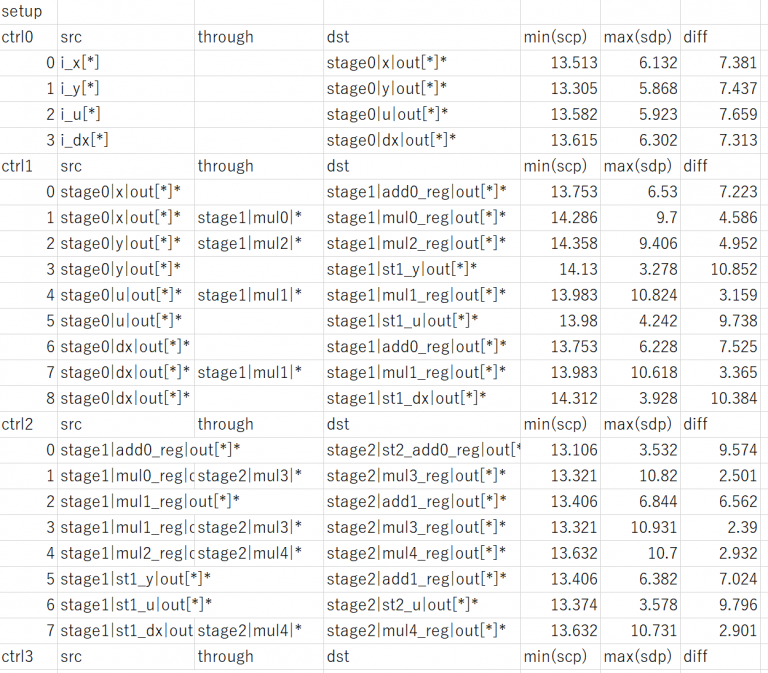This screenshot has height=673, width=768.
Task: Click the max(sdp) value 10.931
Action: click(x=652, y=527)
